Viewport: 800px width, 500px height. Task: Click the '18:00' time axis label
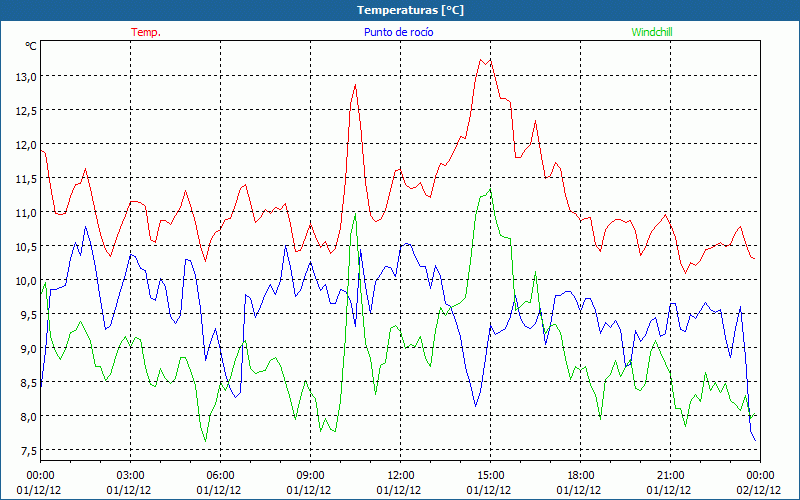[580, 475]
